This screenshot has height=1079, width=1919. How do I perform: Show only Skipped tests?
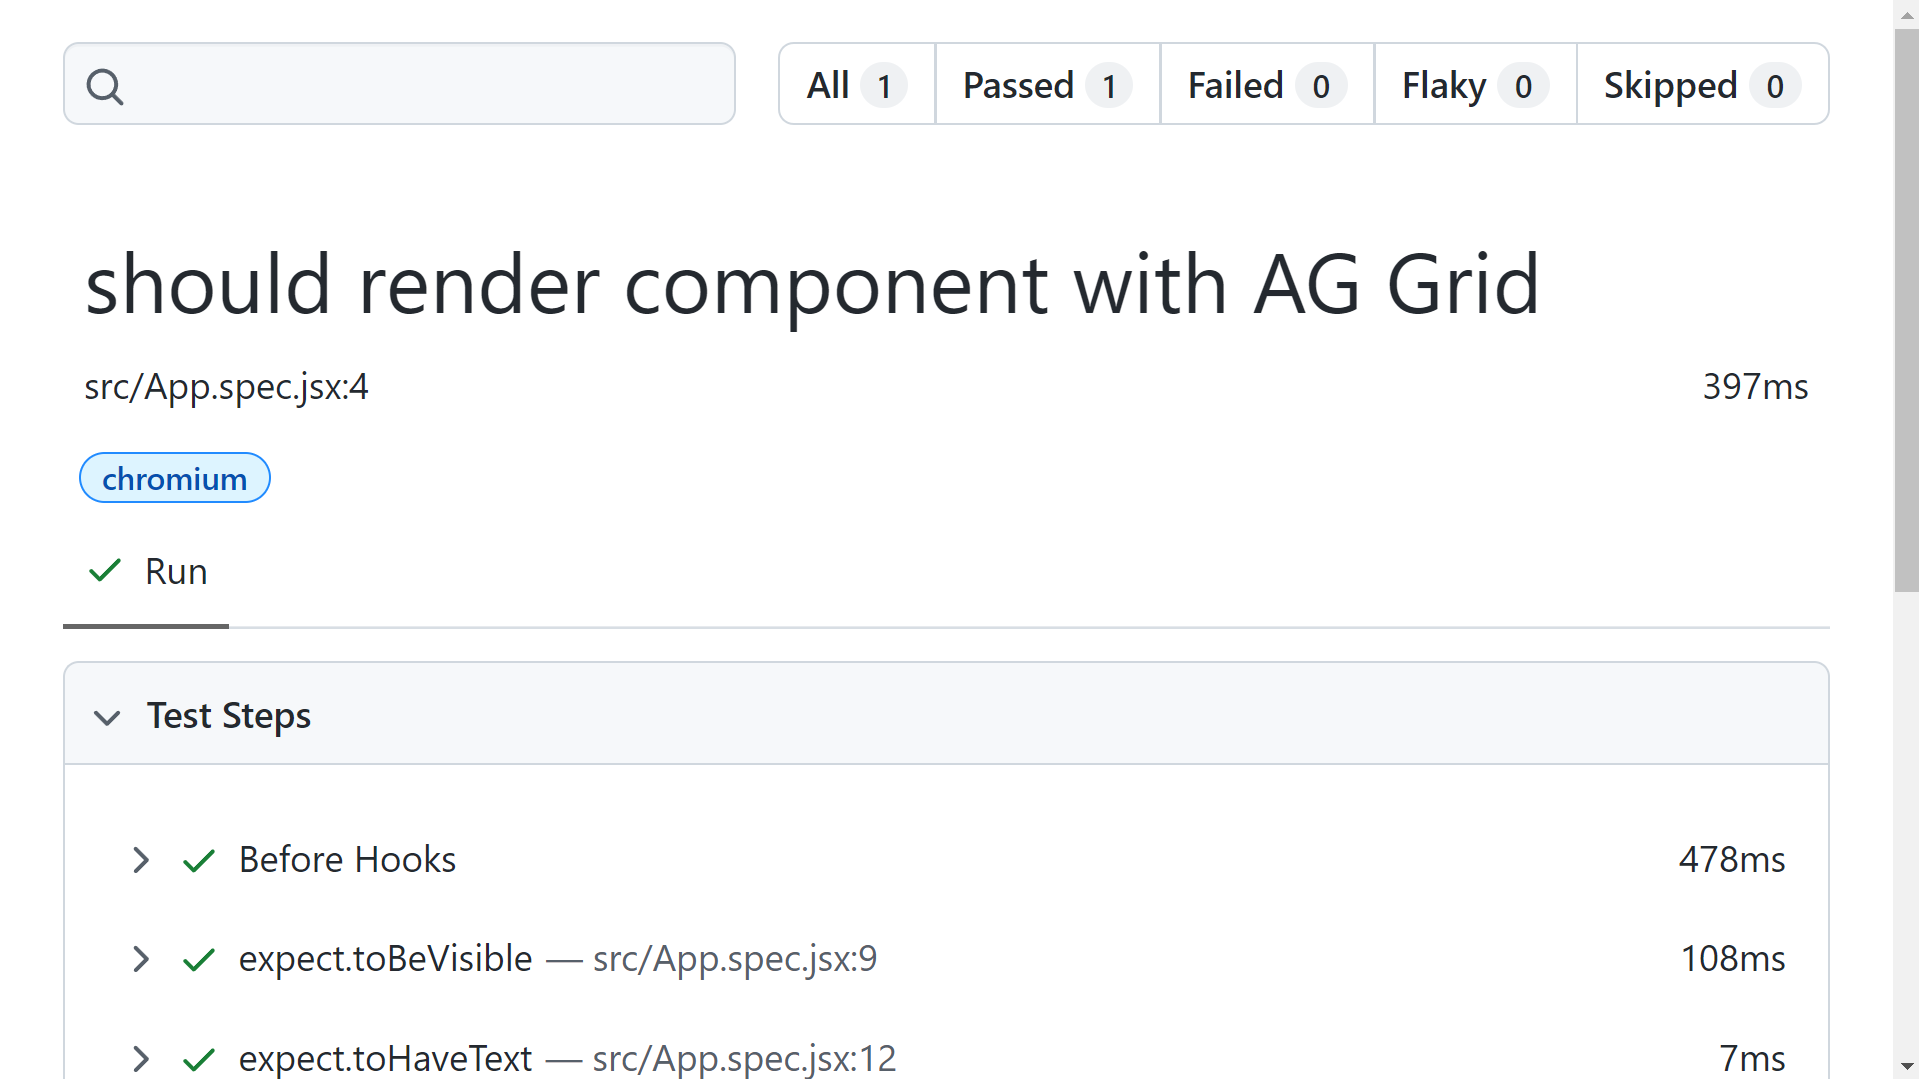tap(1700, 85)
